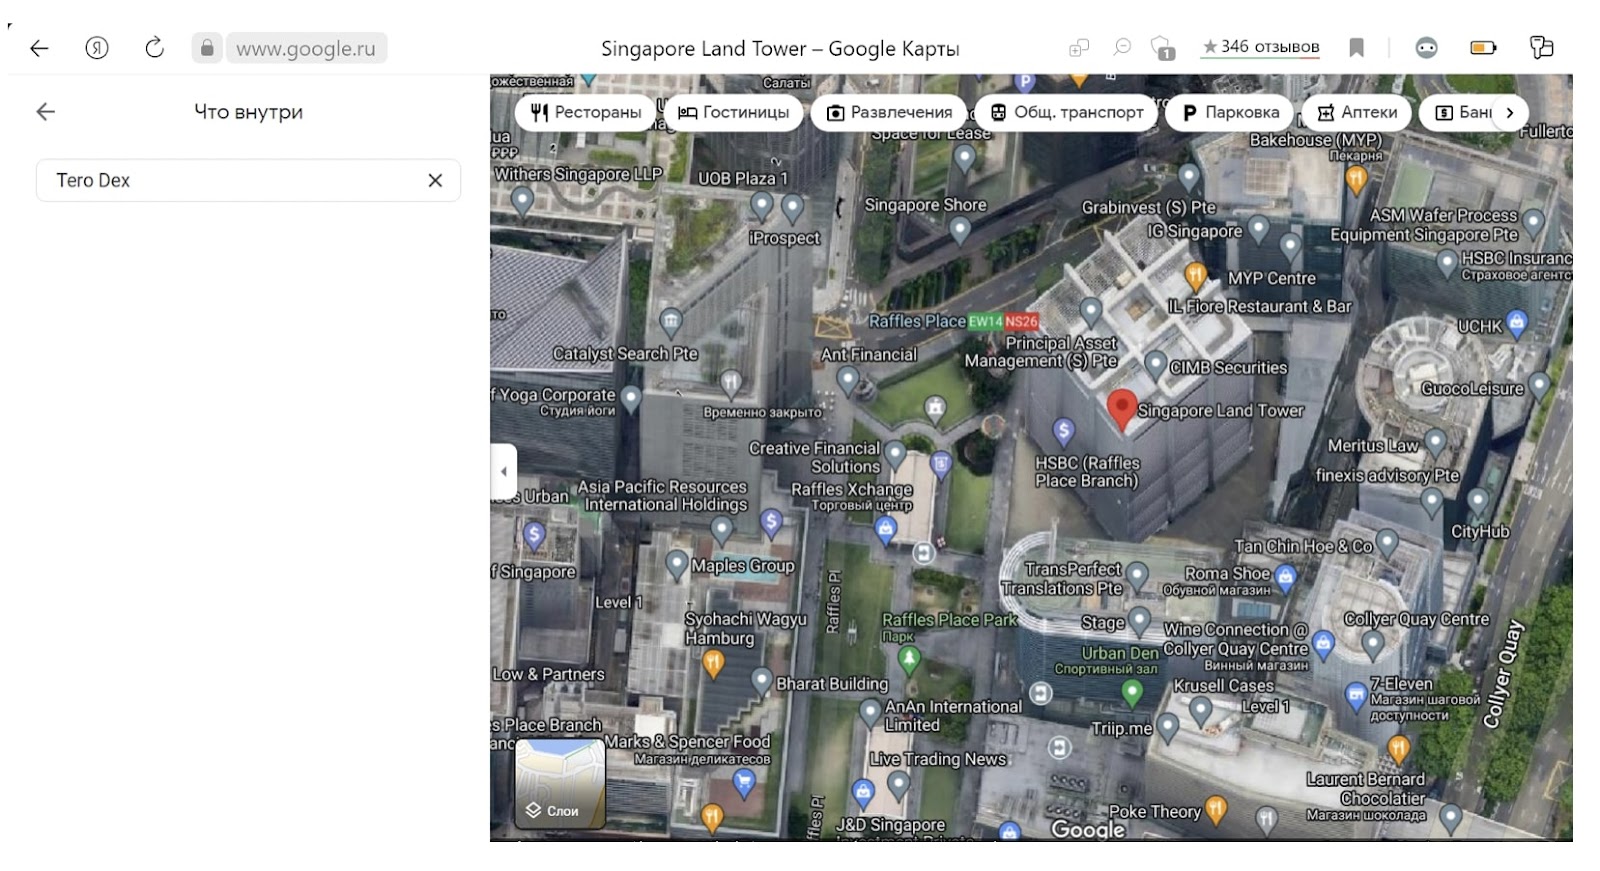Click the TransPerfect Translations Pte marker
Viewport: 1600px width, 871px height.
(1137, 575)
